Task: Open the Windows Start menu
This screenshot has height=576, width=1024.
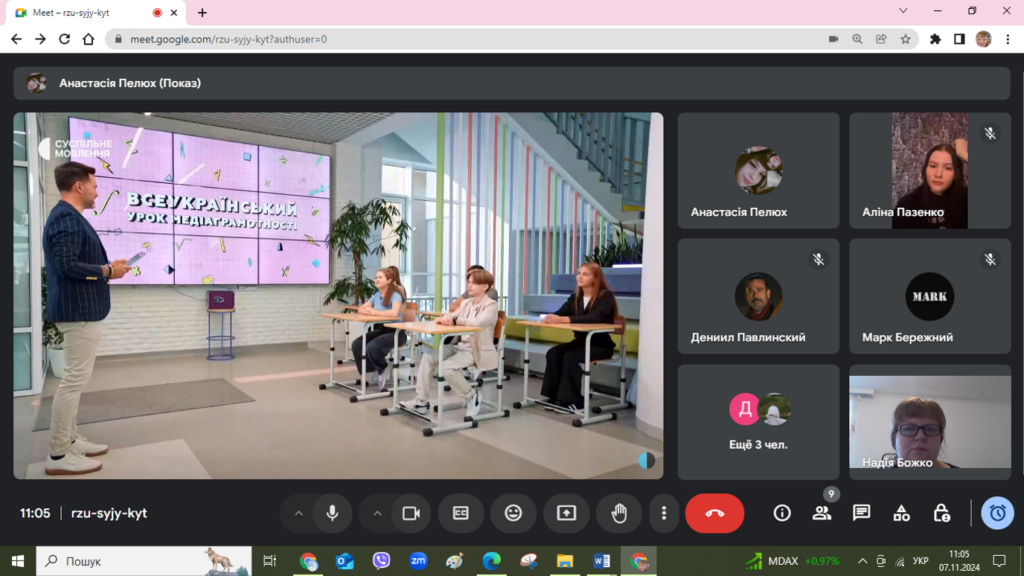Action: tap(18, 561)
